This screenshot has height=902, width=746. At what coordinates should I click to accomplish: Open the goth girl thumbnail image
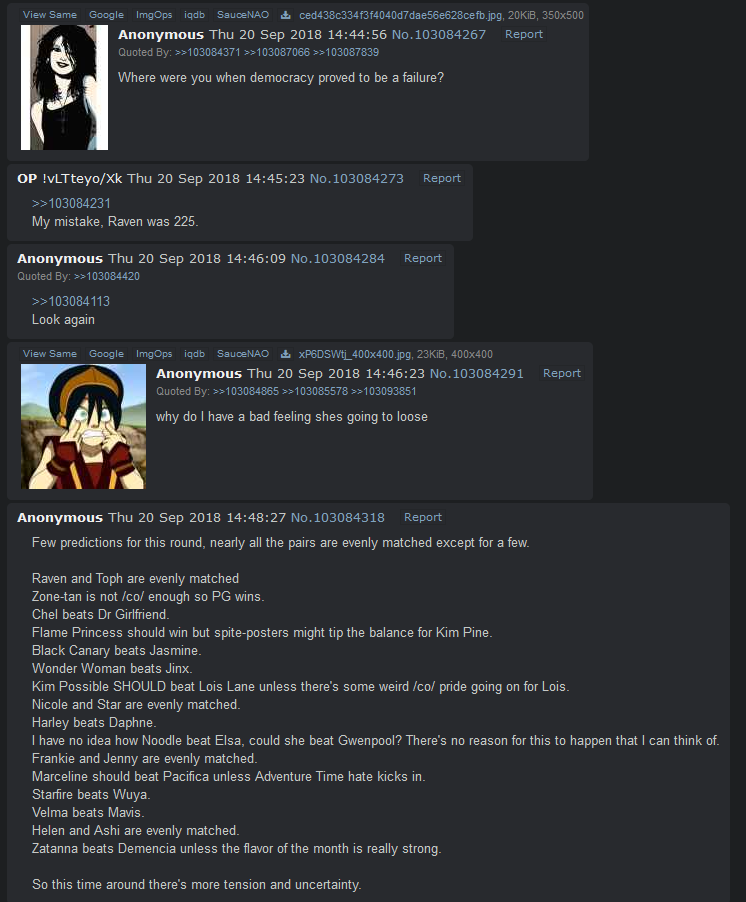64,87
